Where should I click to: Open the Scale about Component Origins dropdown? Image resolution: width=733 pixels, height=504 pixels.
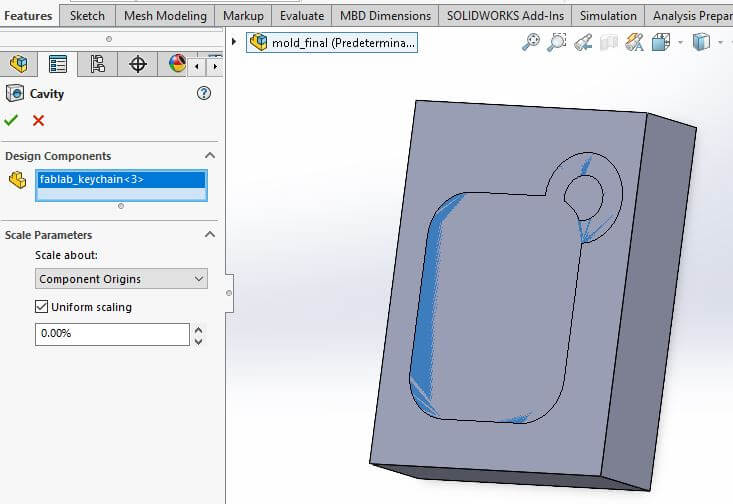(121, 279)
